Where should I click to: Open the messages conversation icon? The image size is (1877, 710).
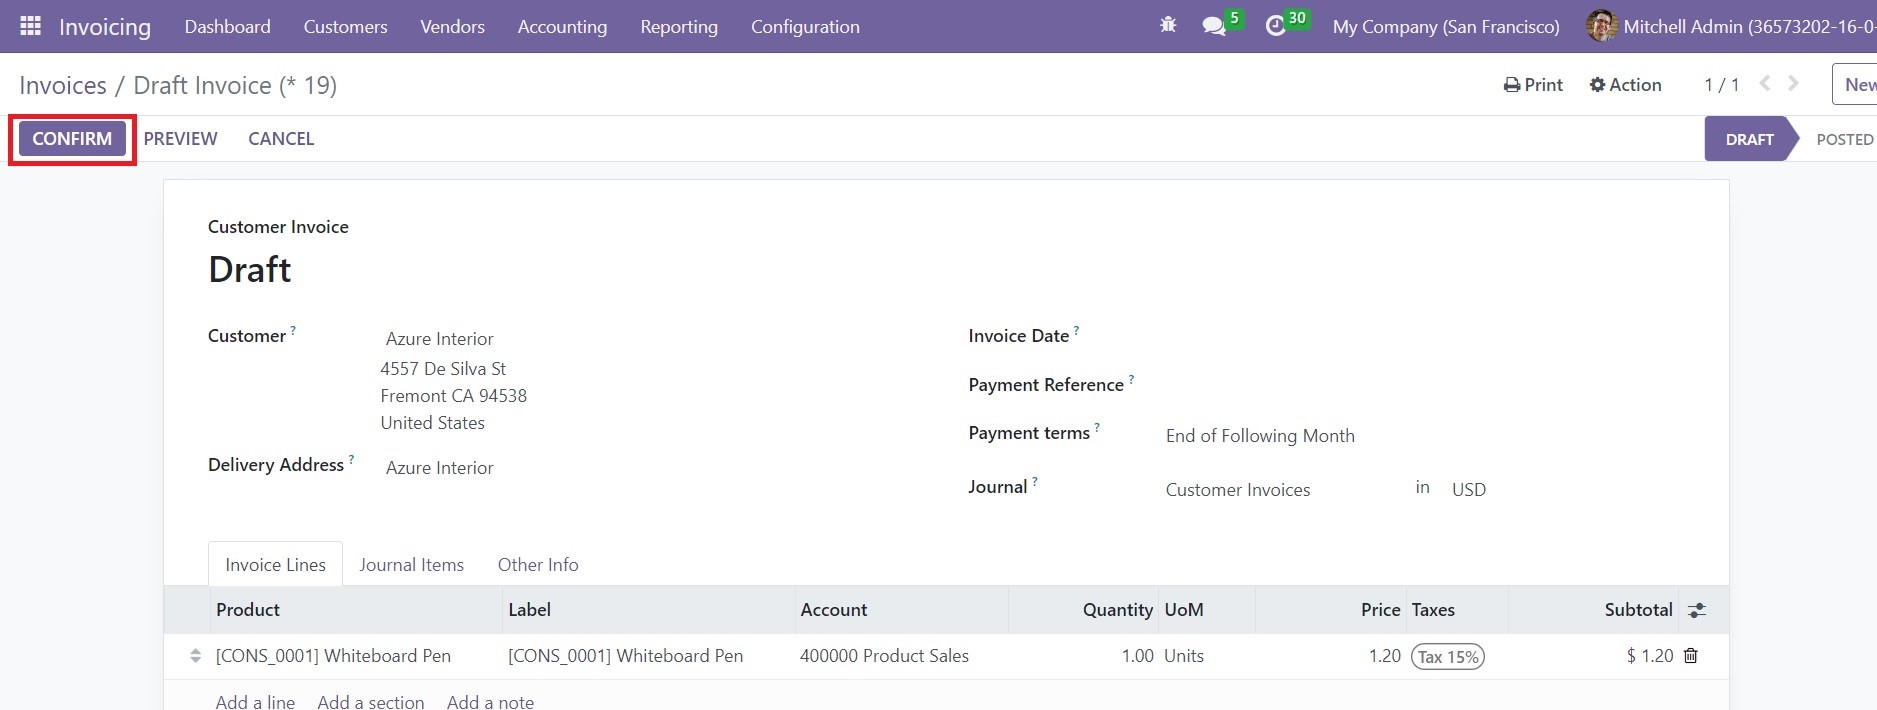point(1214,27)
